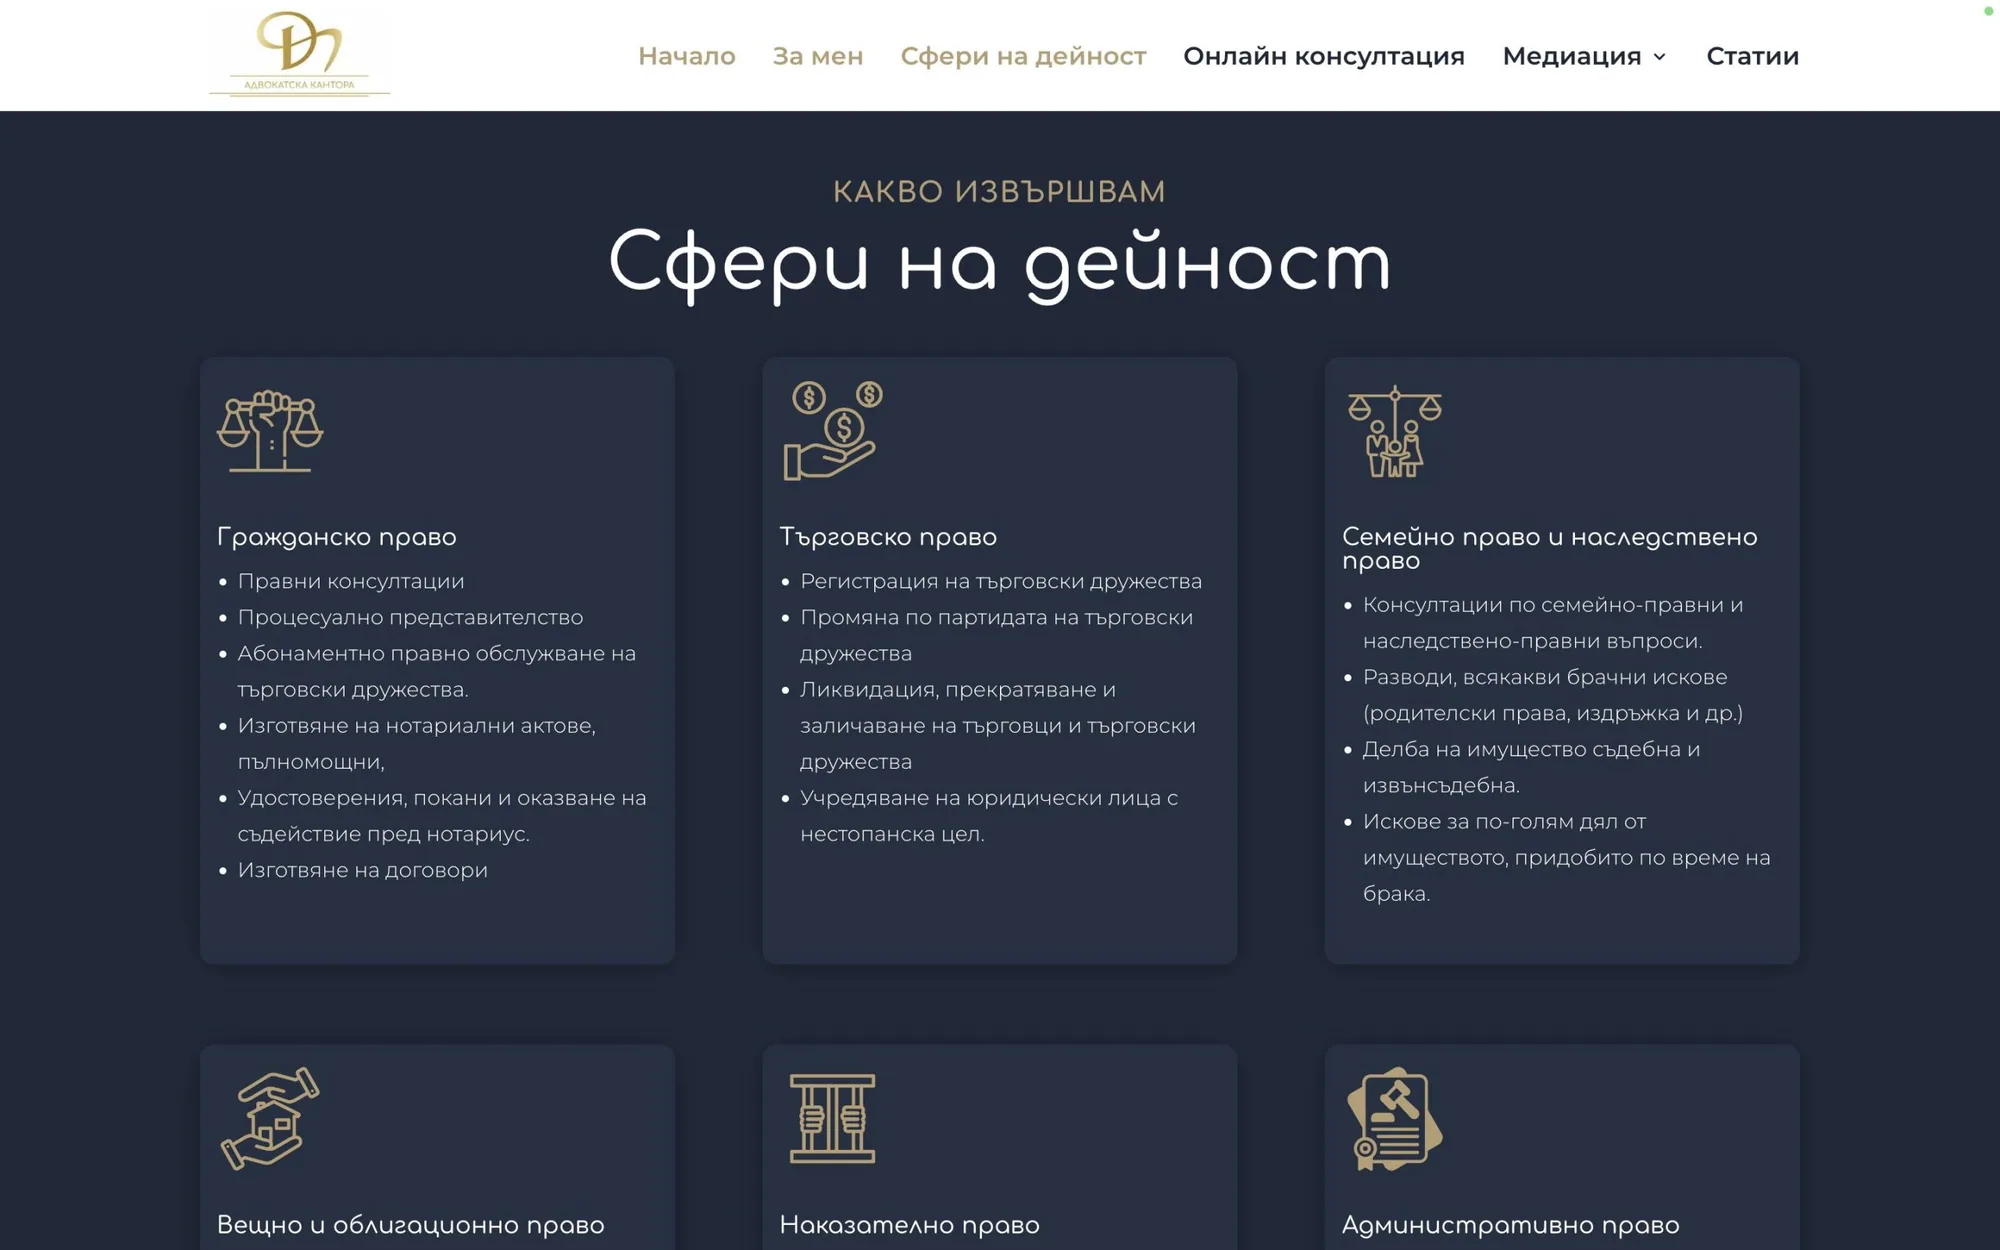The width and height of the screenshot is (2000, 1250).
Task: Click Вещно и облигационно право heading
Action: click(x=411, y=1225)
